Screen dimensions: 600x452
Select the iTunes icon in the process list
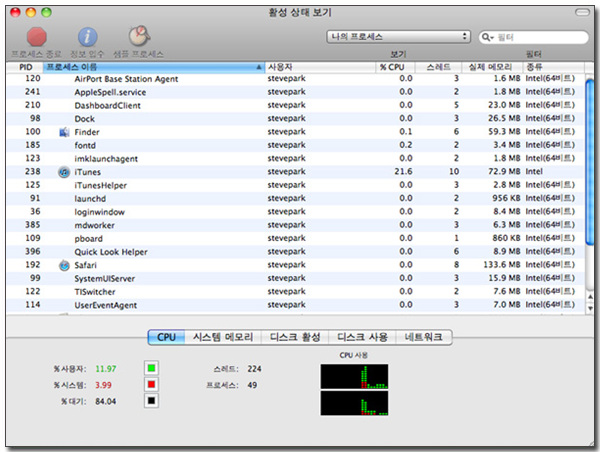point(64,172)
